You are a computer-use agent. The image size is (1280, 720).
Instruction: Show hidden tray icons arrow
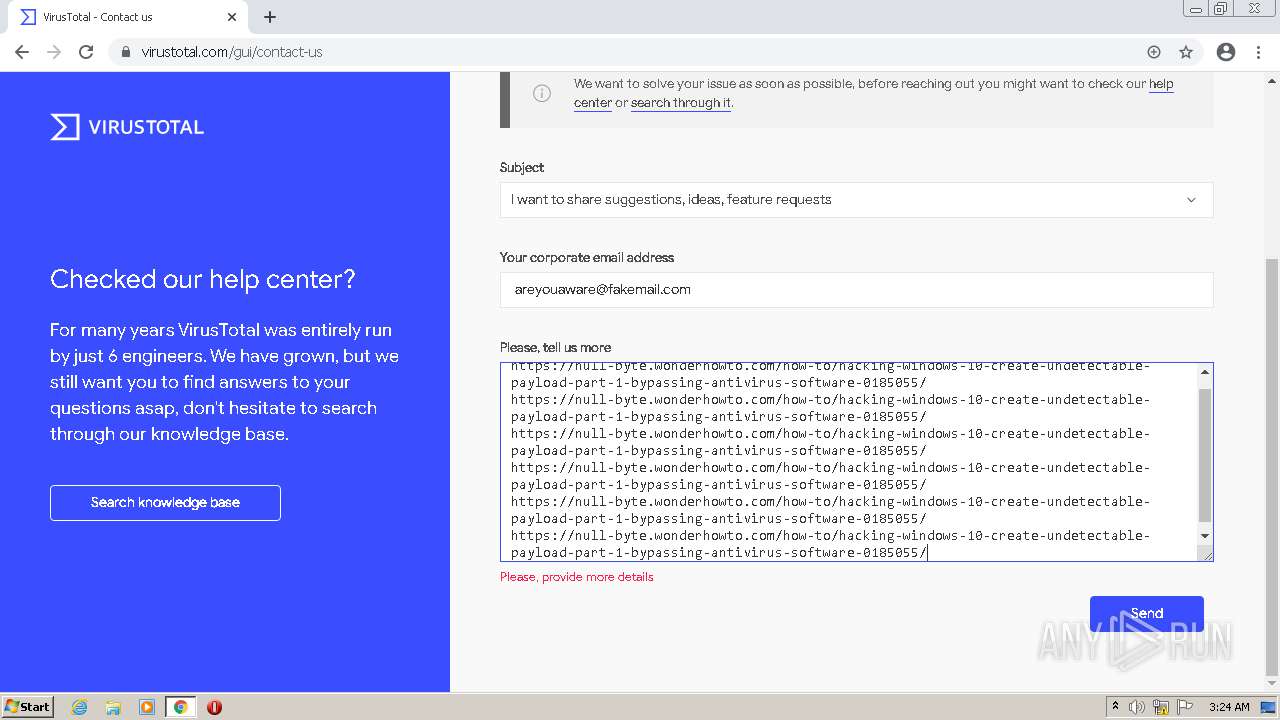coord(1115,707)
